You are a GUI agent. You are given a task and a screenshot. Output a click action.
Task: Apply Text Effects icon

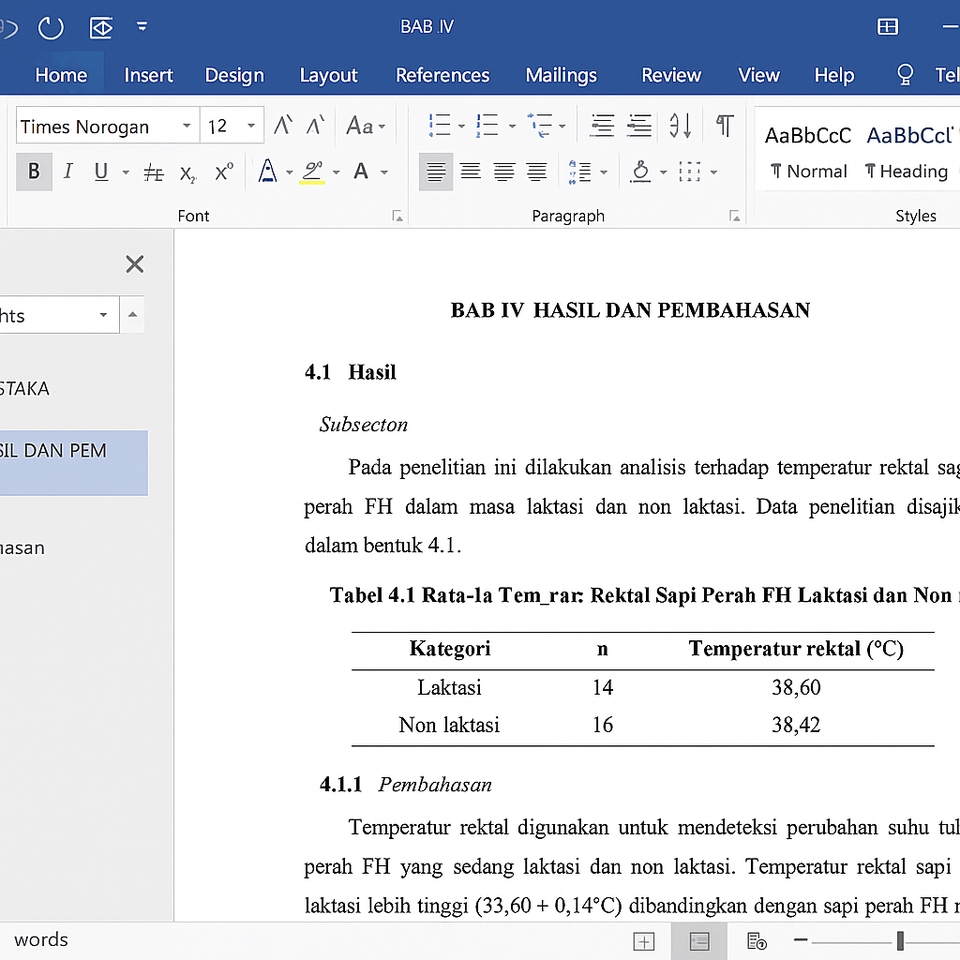(268, 171)
